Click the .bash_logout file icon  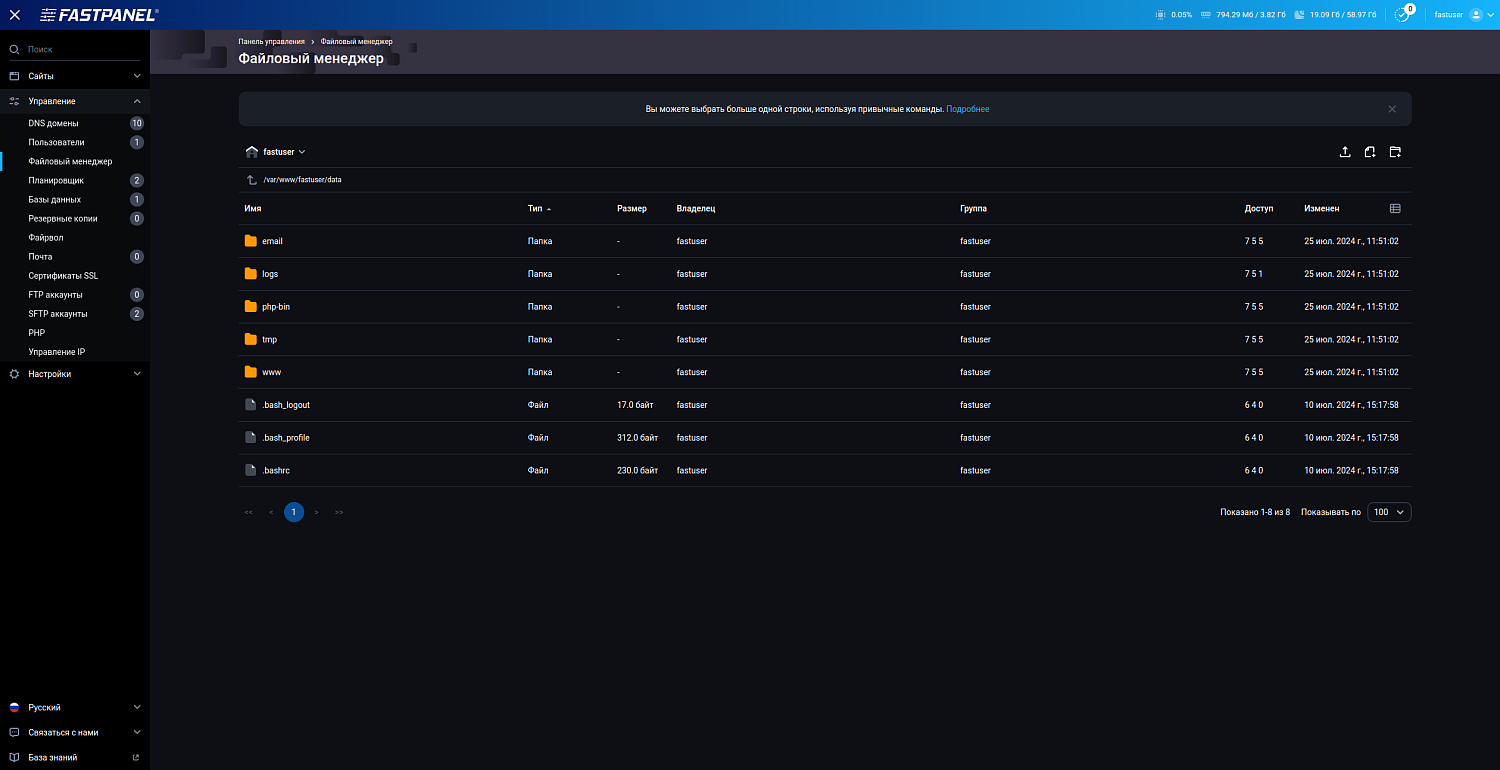tap(251, 405)
